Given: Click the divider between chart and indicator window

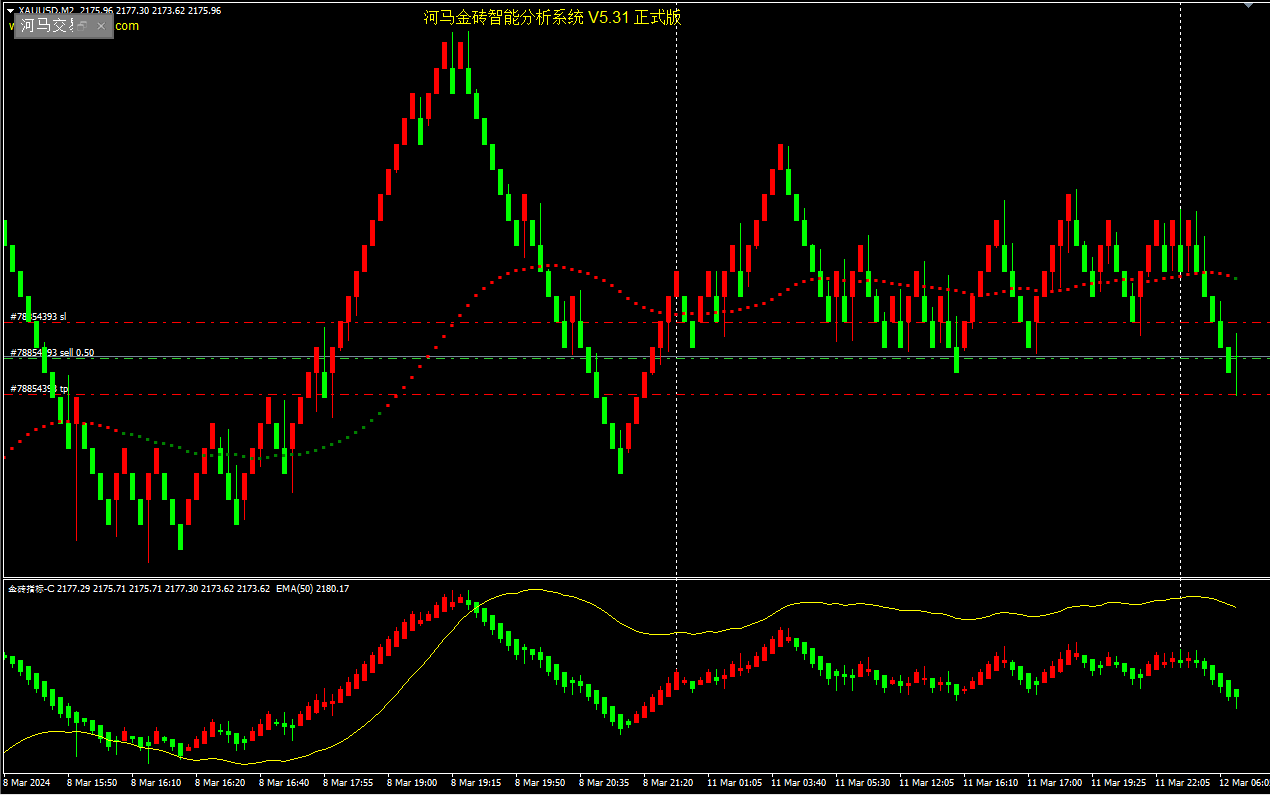Looking at the screenshot, I should pos(635,578).
